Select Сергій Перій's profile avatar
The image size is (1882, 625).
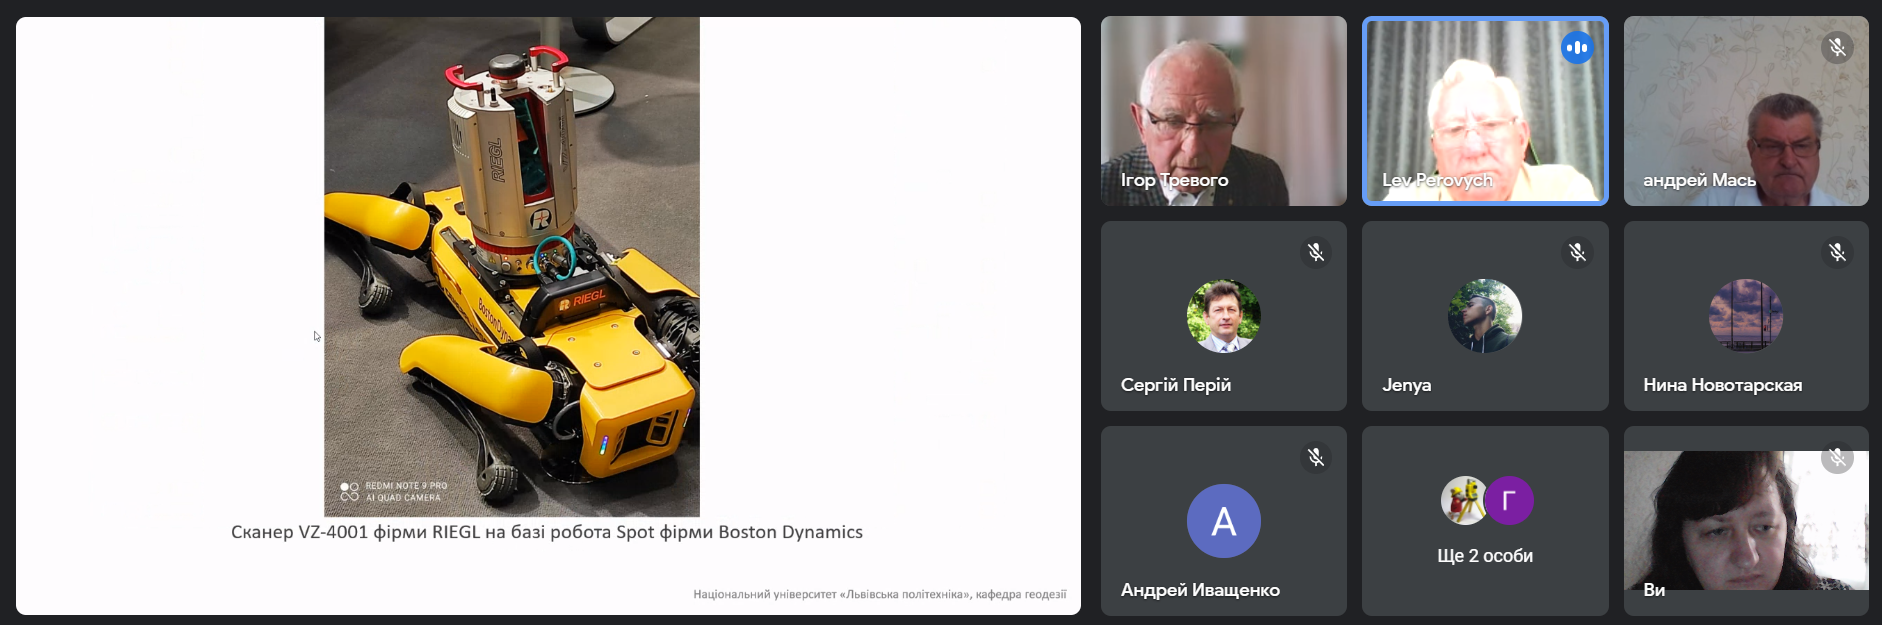click(1223, 316)
